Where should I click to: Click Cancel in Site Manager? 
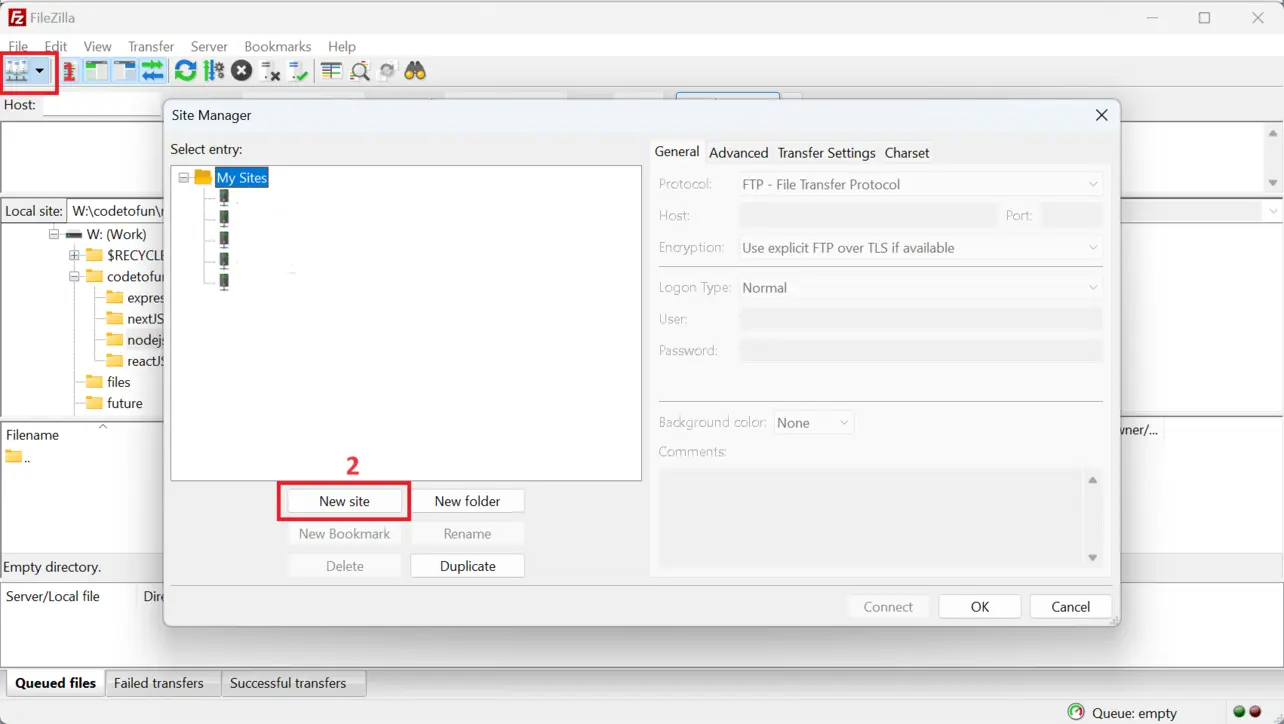pos(1070,607)
